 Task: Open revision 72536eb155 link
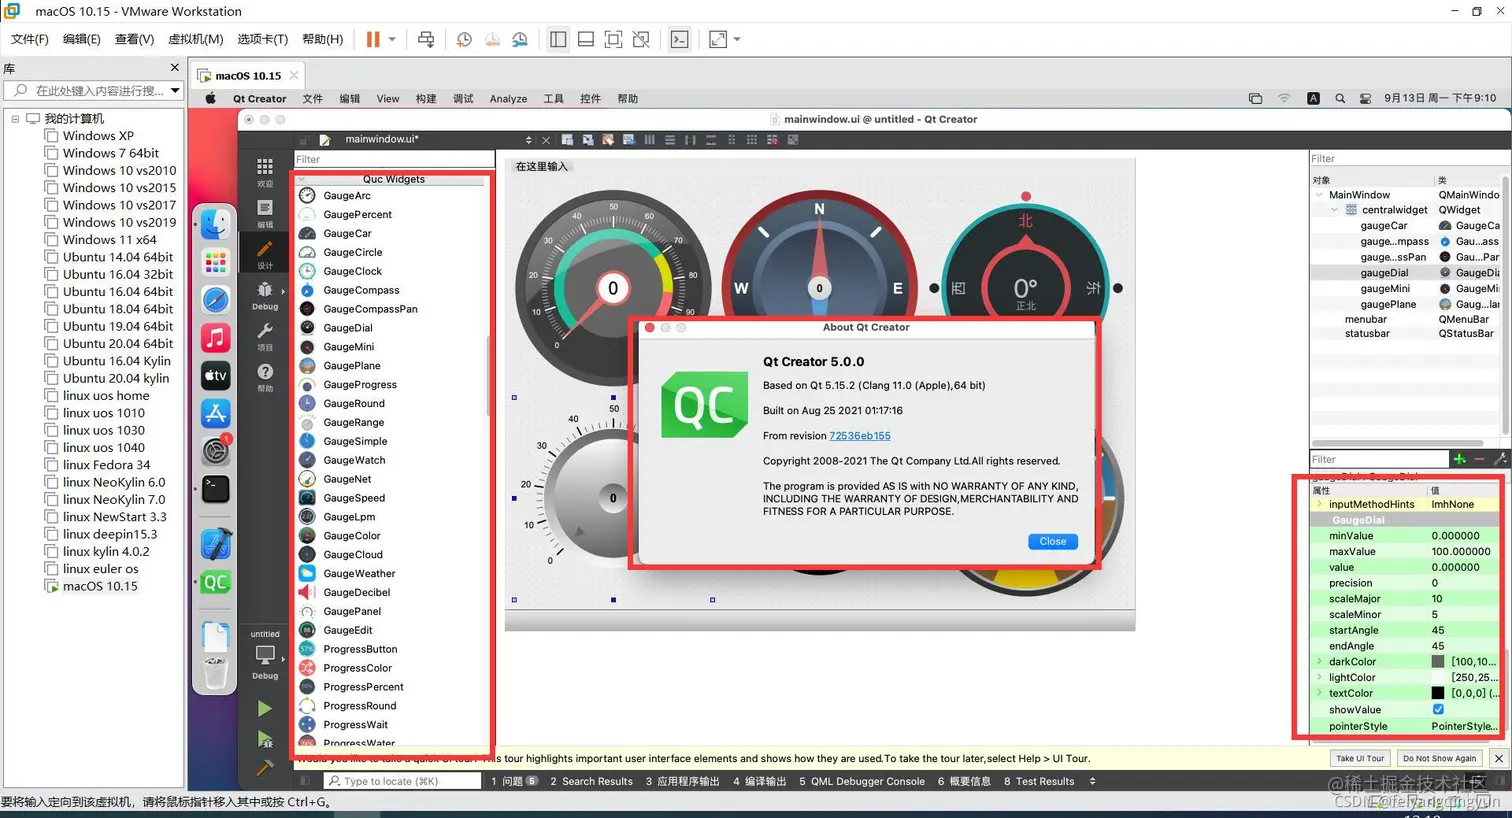(x=859, y=436)
